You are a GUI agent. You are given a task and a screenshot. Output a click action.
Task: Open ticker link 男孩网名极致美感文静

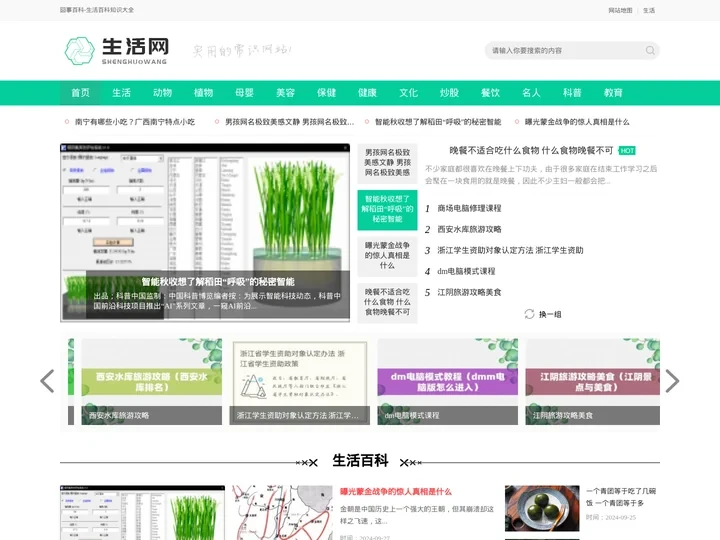coord(289,122)
